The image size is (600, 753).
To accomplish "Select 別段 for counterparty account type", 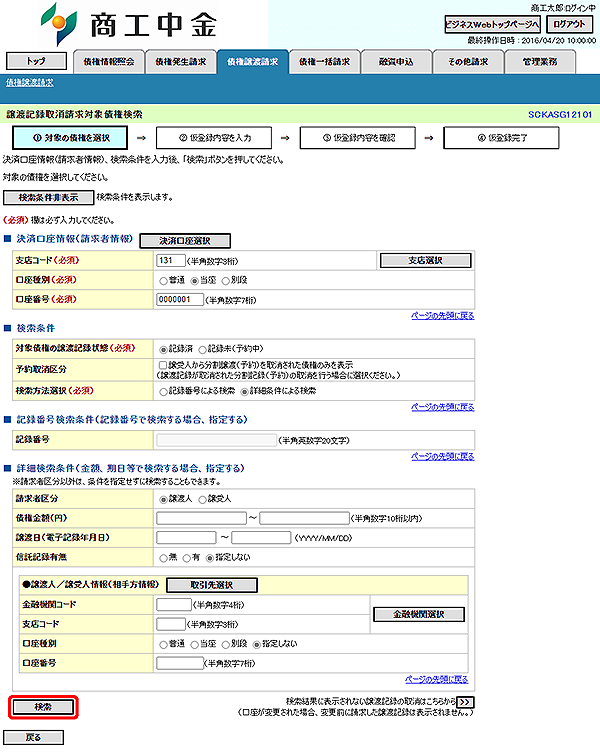I will (x=226, y=644).
